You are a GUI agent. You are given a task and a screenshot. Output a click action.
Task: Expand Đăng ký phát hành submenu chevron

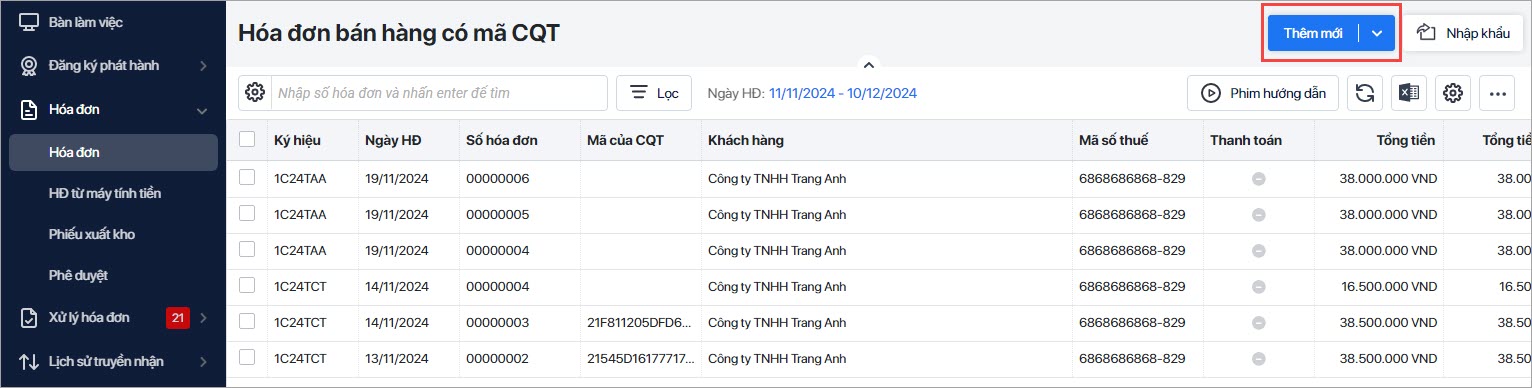click(x=203, y=66)
